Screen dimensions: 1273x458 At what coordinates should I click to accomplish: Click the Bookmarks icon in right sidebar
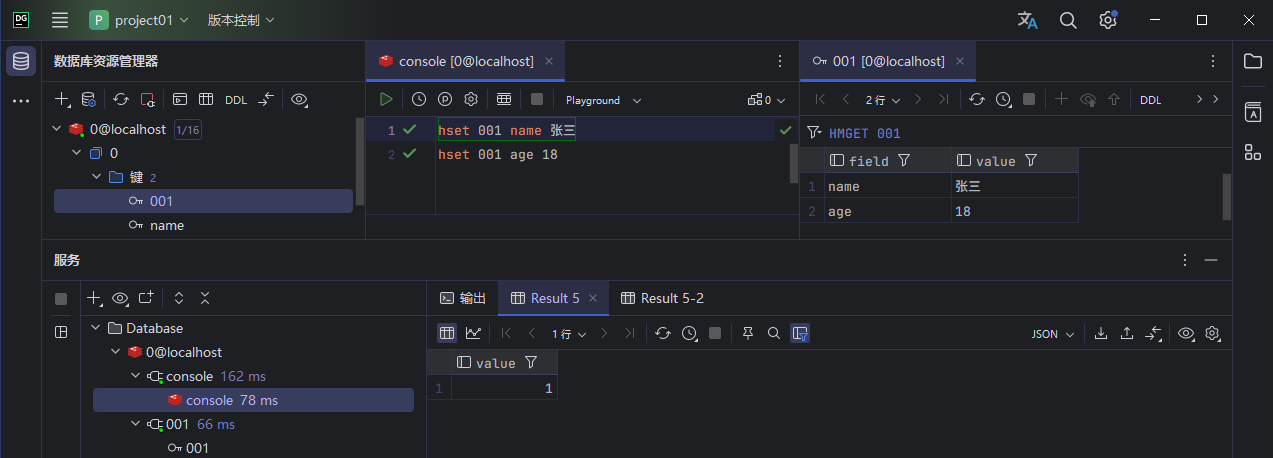pos(1252,111)
